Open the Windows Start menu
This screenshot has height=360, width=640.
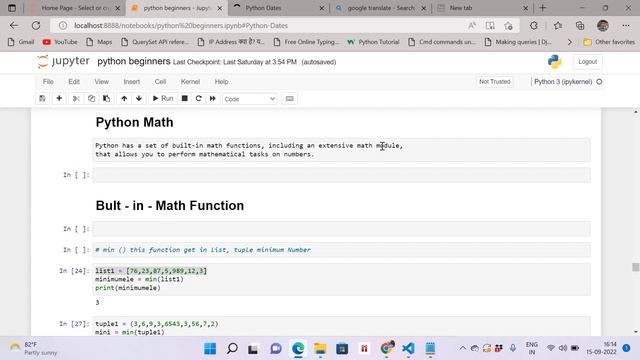pyautogui.click(x=210, y=349)
